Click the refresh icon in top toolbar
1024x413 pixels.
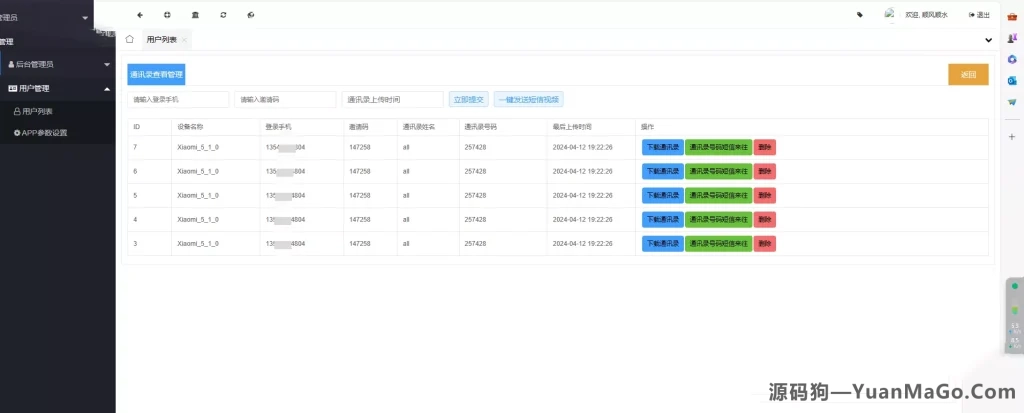(222, 15)
